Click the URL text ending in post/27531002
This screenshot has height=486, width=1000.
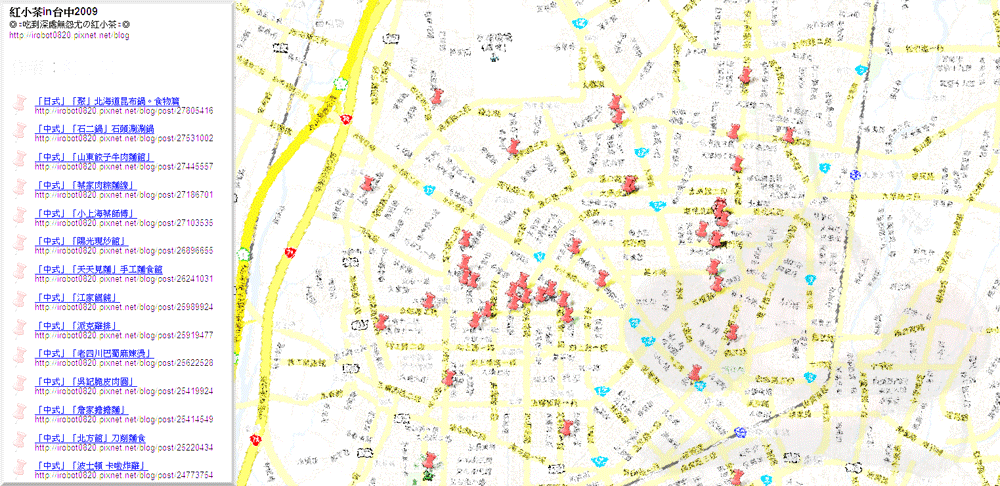click(x=124, y=139)
